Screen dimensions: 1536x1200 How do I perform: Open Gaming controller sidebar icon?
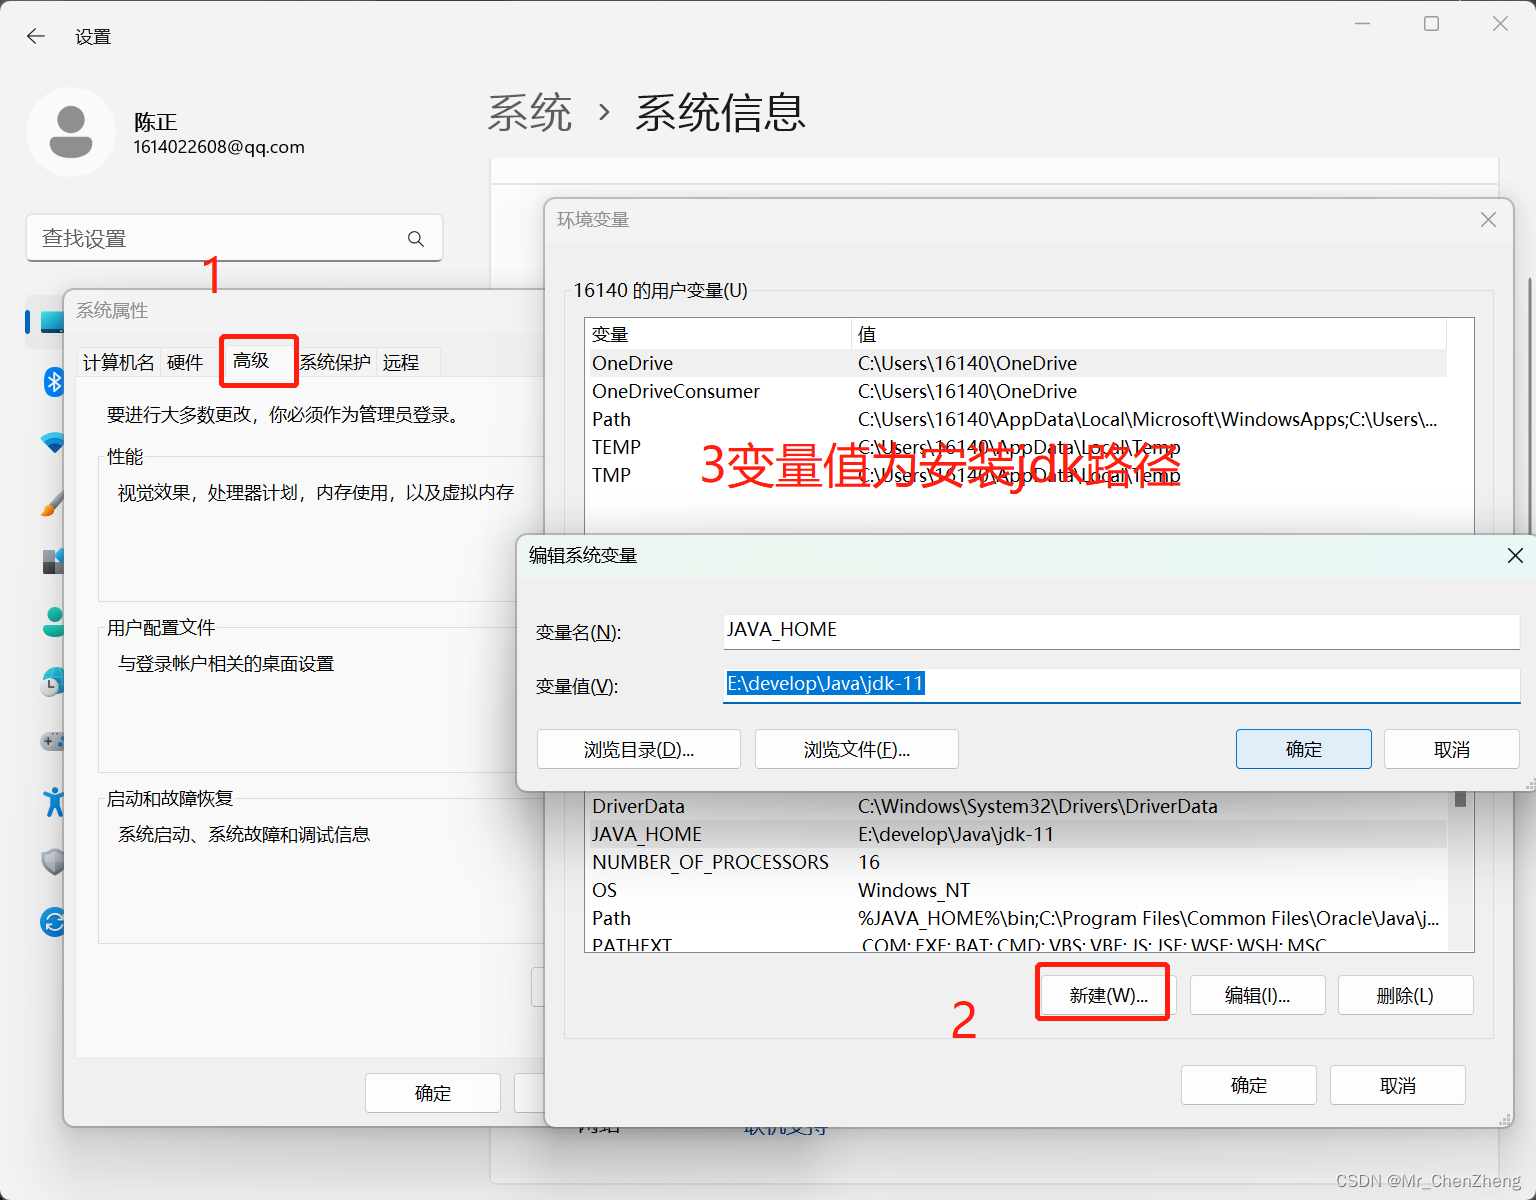coord(52,741)
